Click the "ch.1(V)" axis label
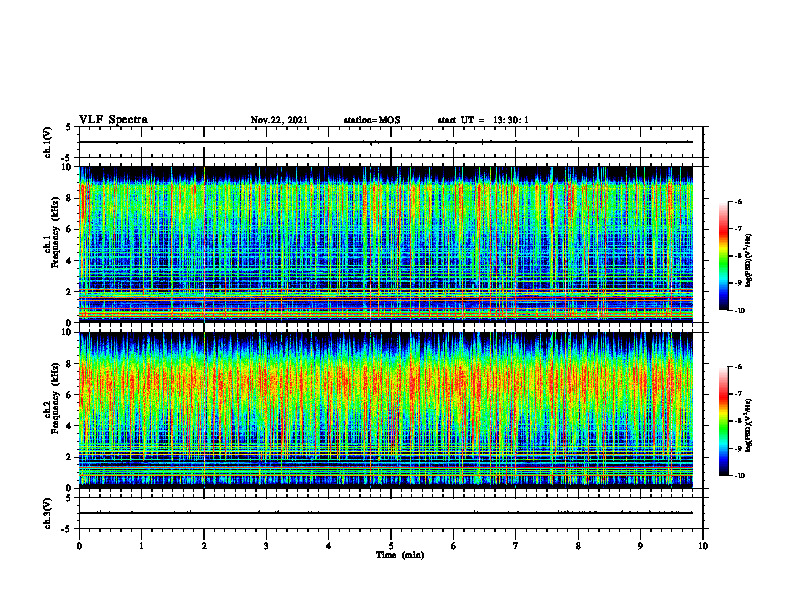Viewport: 792px width, 612px height. click(x=48, y=142)
